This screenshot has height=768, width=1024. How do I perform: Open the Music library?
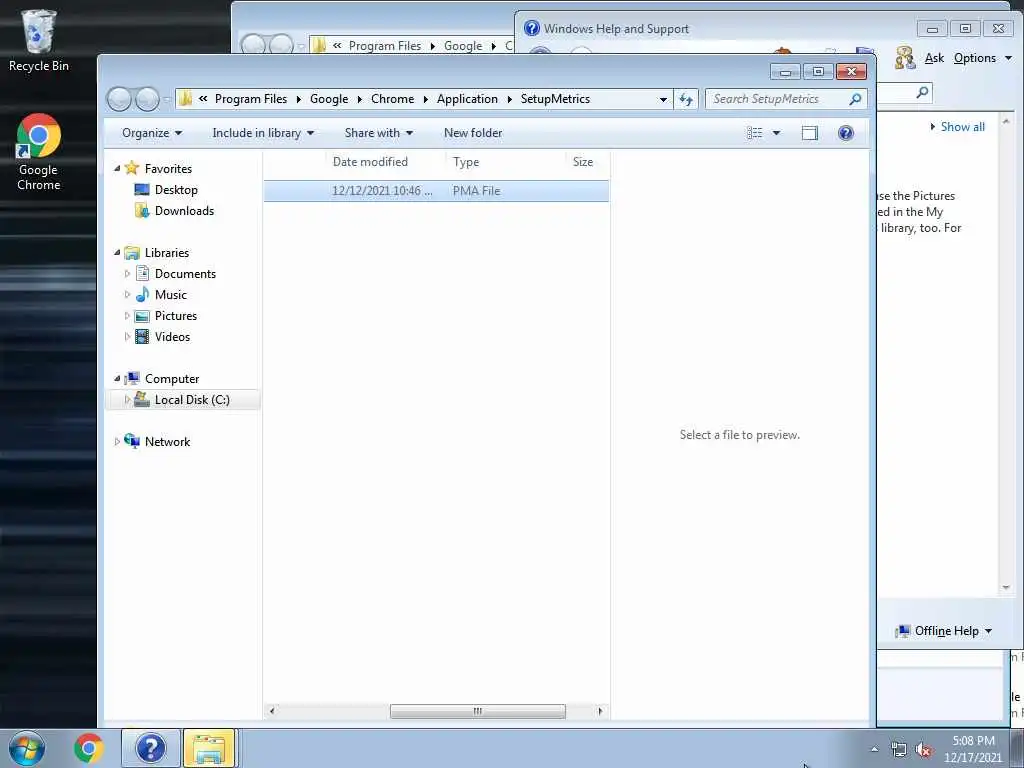tap(170, 295)
